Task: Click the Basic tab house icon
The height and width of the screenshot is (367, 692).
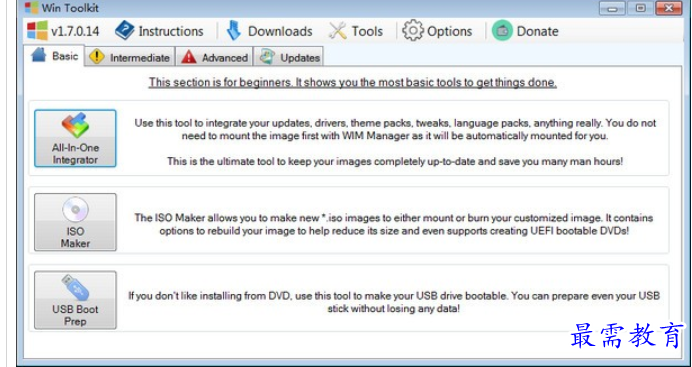Action: [x=39, y=55]
